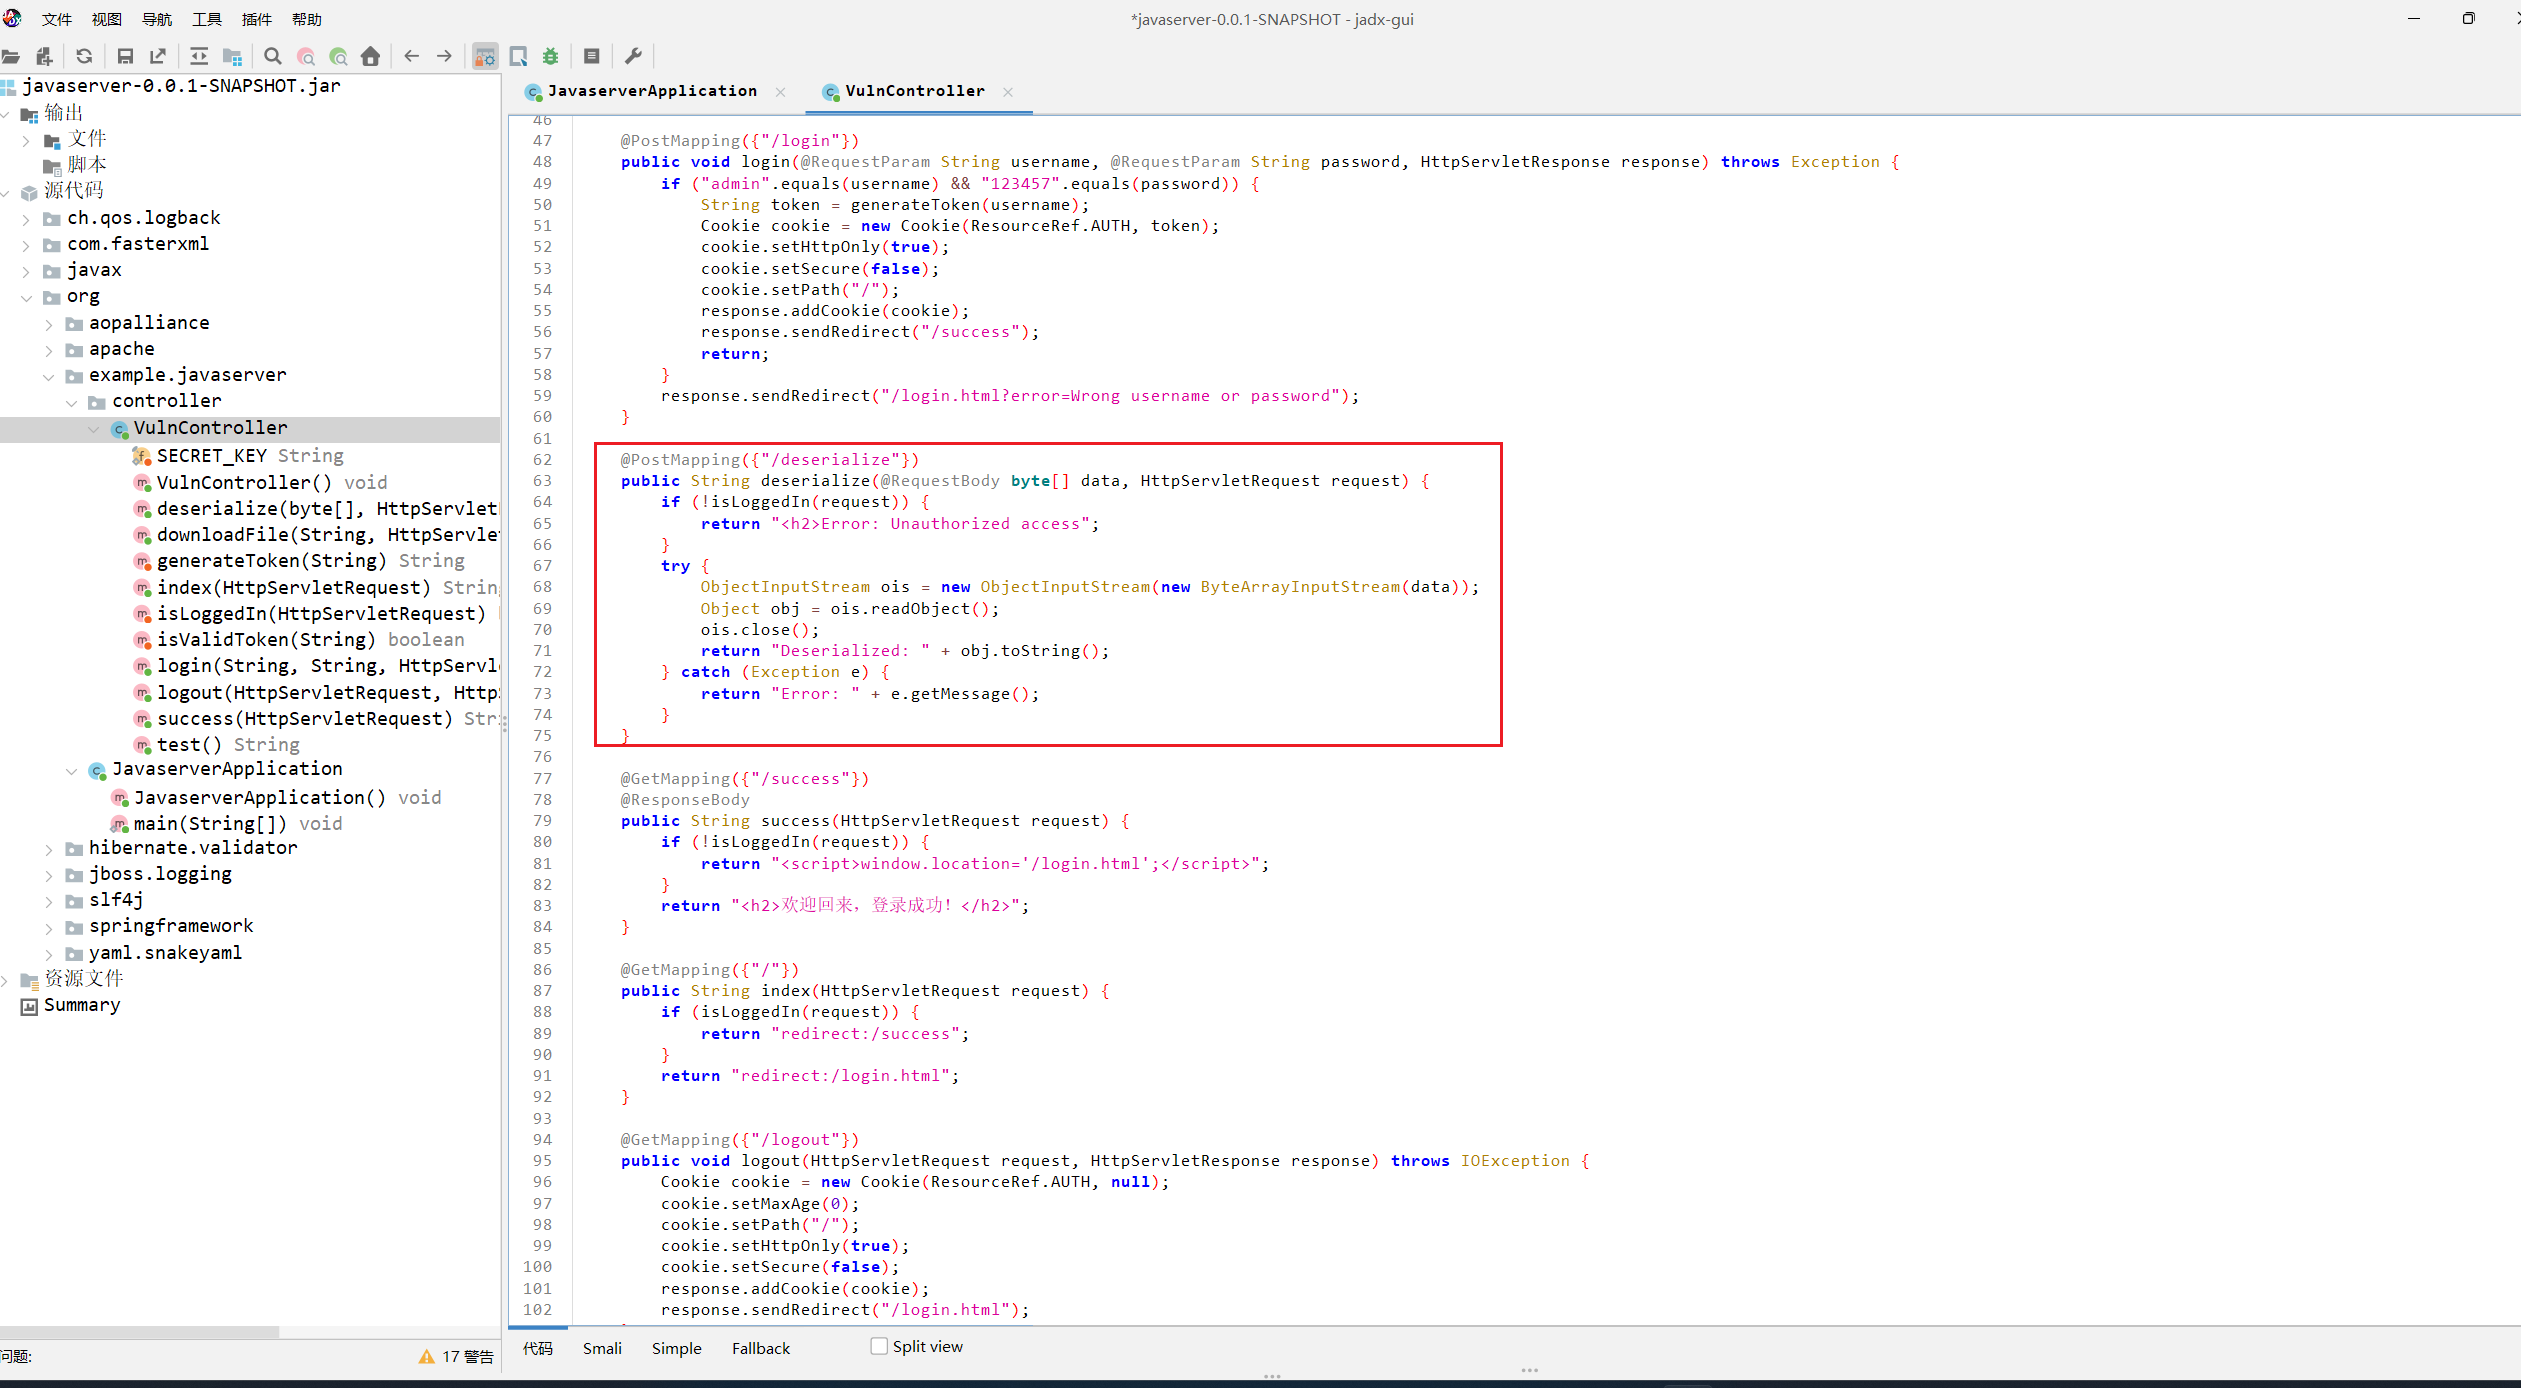Enable the Split view checkbox

coord(879,1346)
